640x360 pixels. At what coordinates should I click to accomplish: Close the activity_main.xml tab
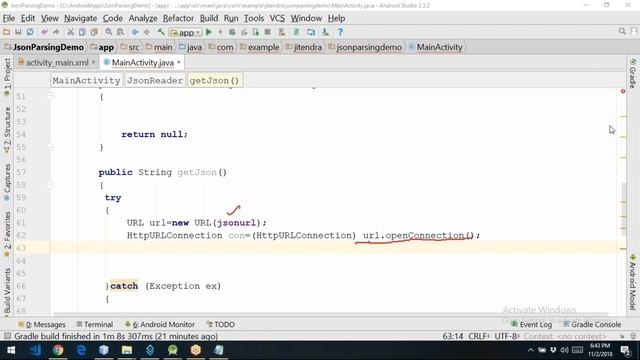93,62
